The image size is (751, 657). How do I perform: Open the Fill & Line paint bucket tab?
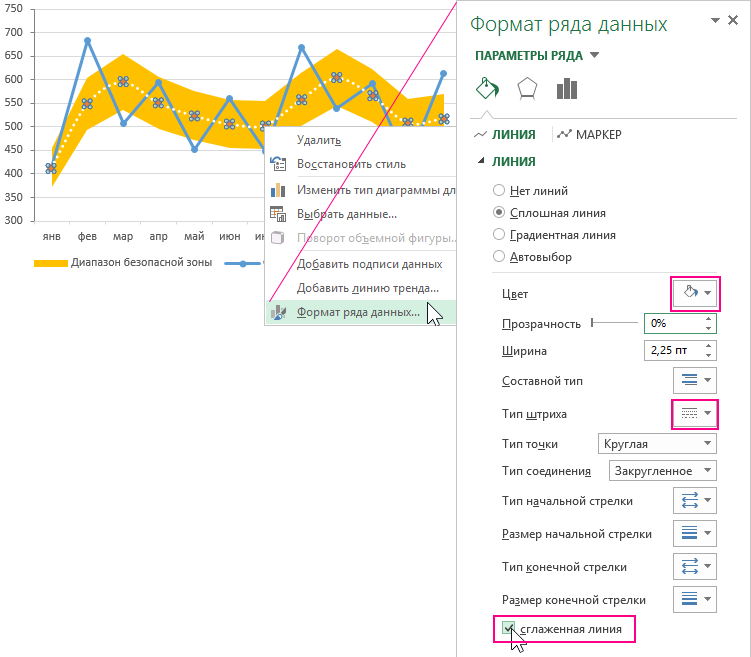tap(487, 89)
